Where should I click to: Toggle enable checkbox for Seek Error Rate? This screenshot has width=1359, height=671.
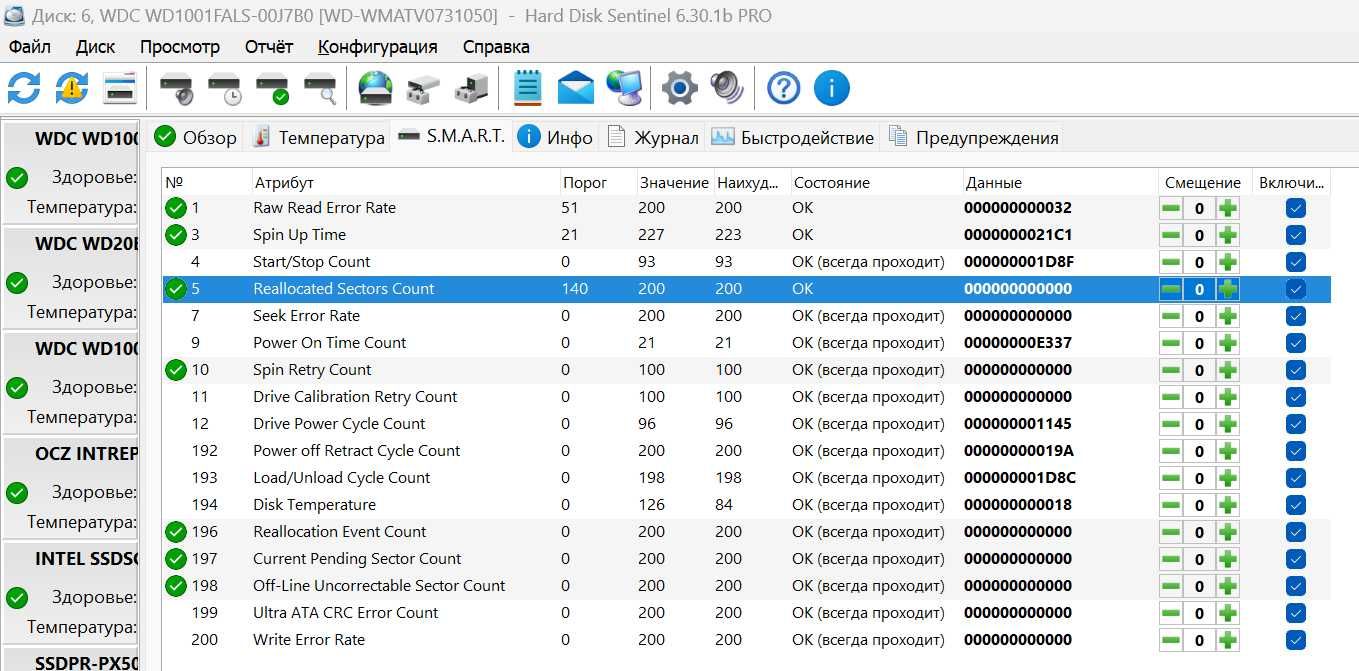click(x=1296, y=316)
